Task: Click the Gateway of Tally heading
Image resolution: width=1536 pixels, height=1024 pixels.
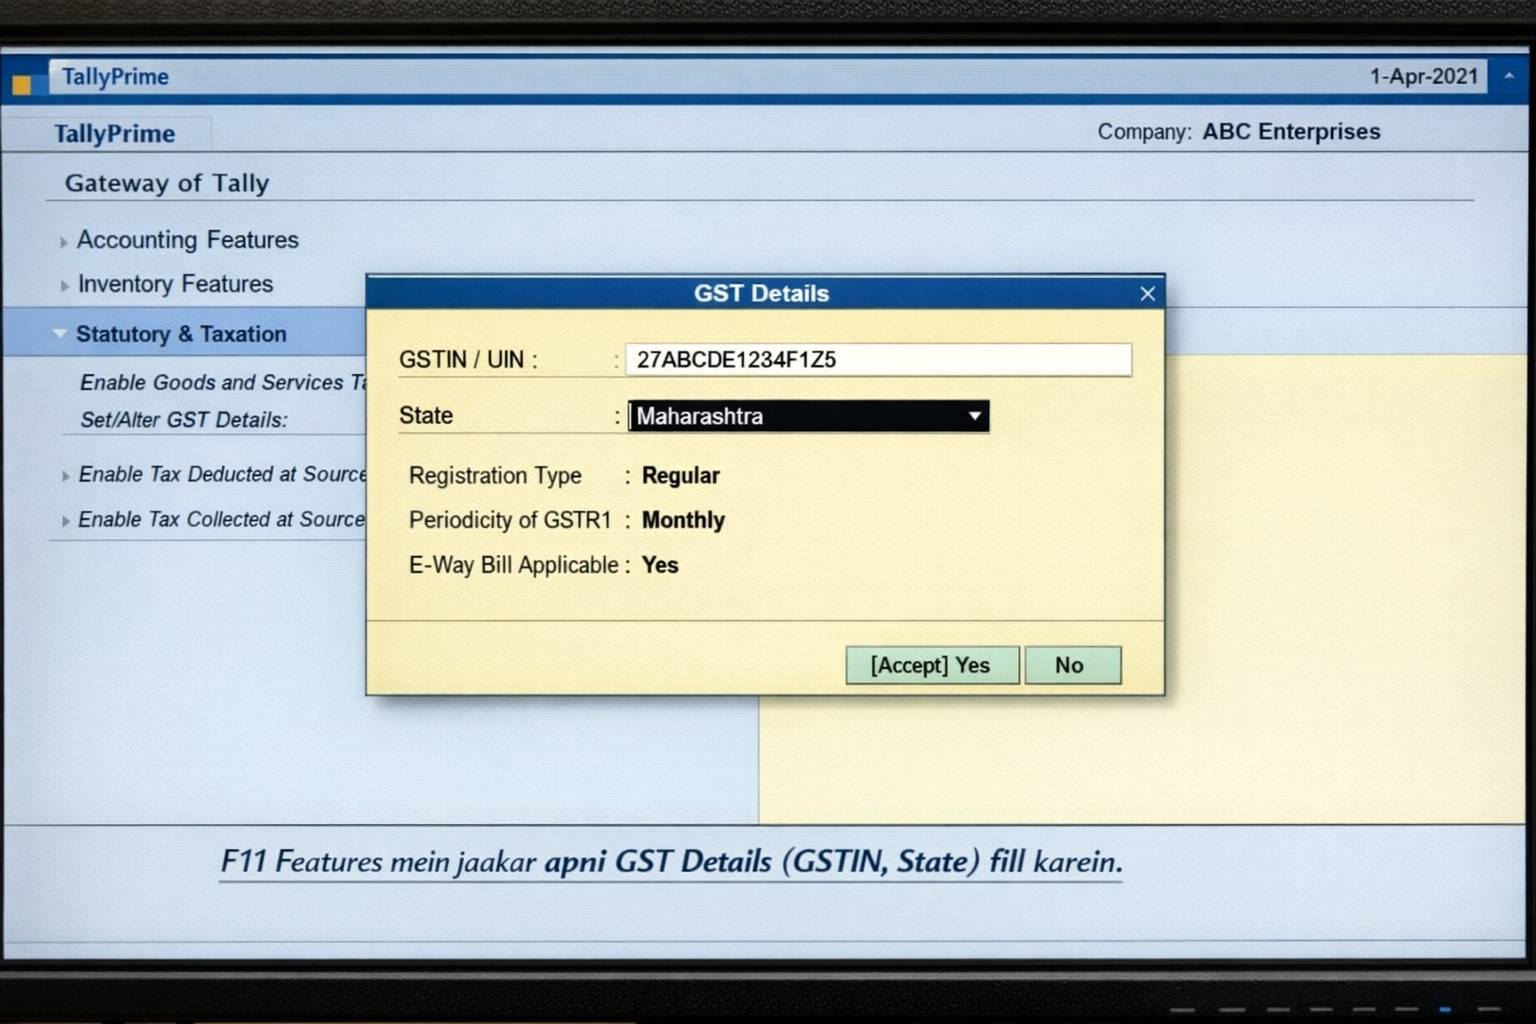Action: tap(166, 183)
